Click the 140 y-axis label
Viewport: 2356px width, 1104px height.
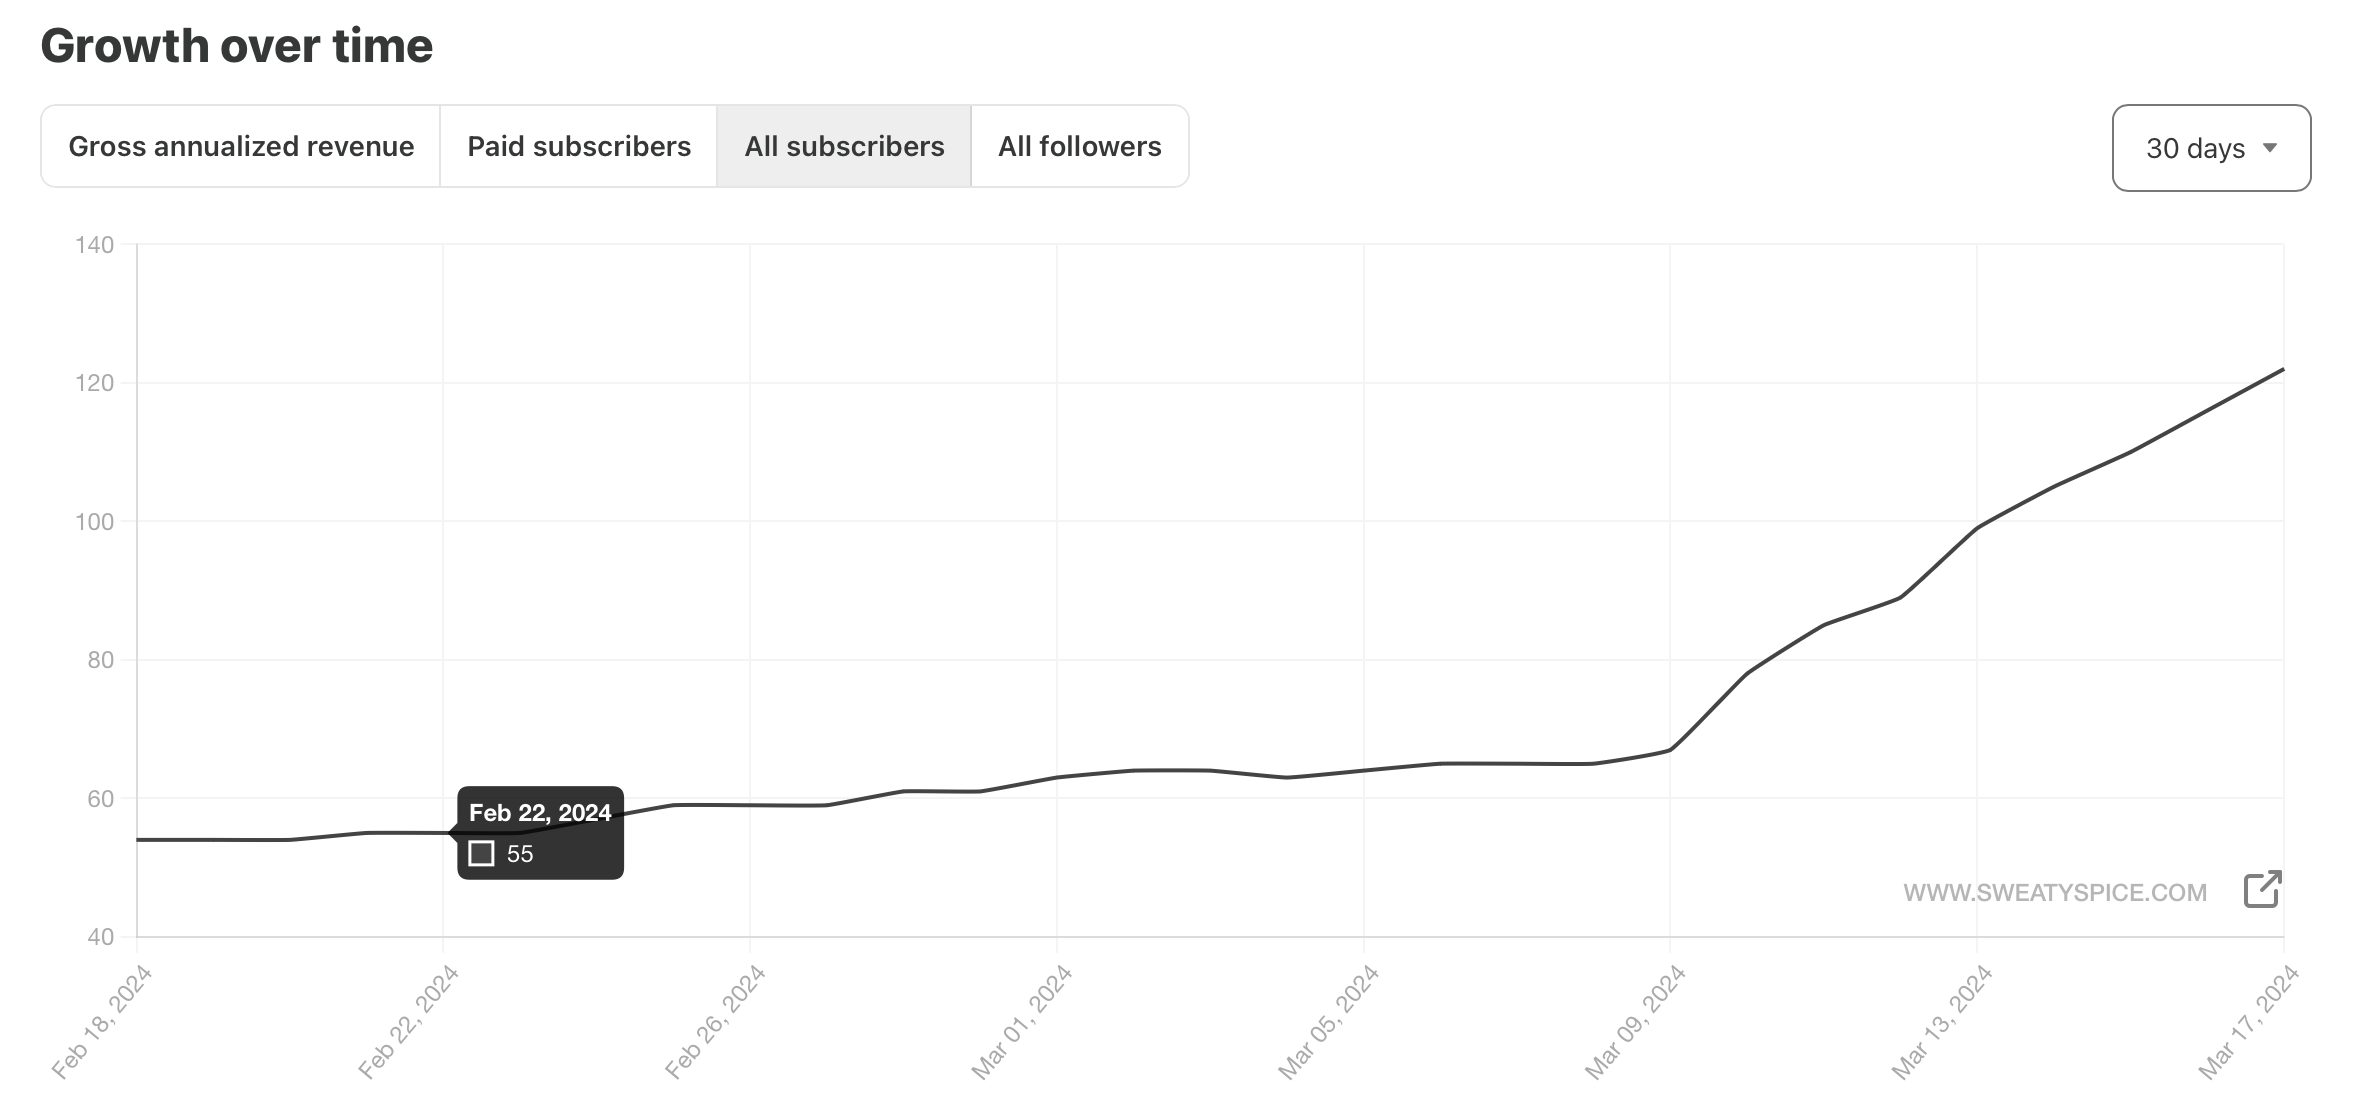(x=94, y=245)
